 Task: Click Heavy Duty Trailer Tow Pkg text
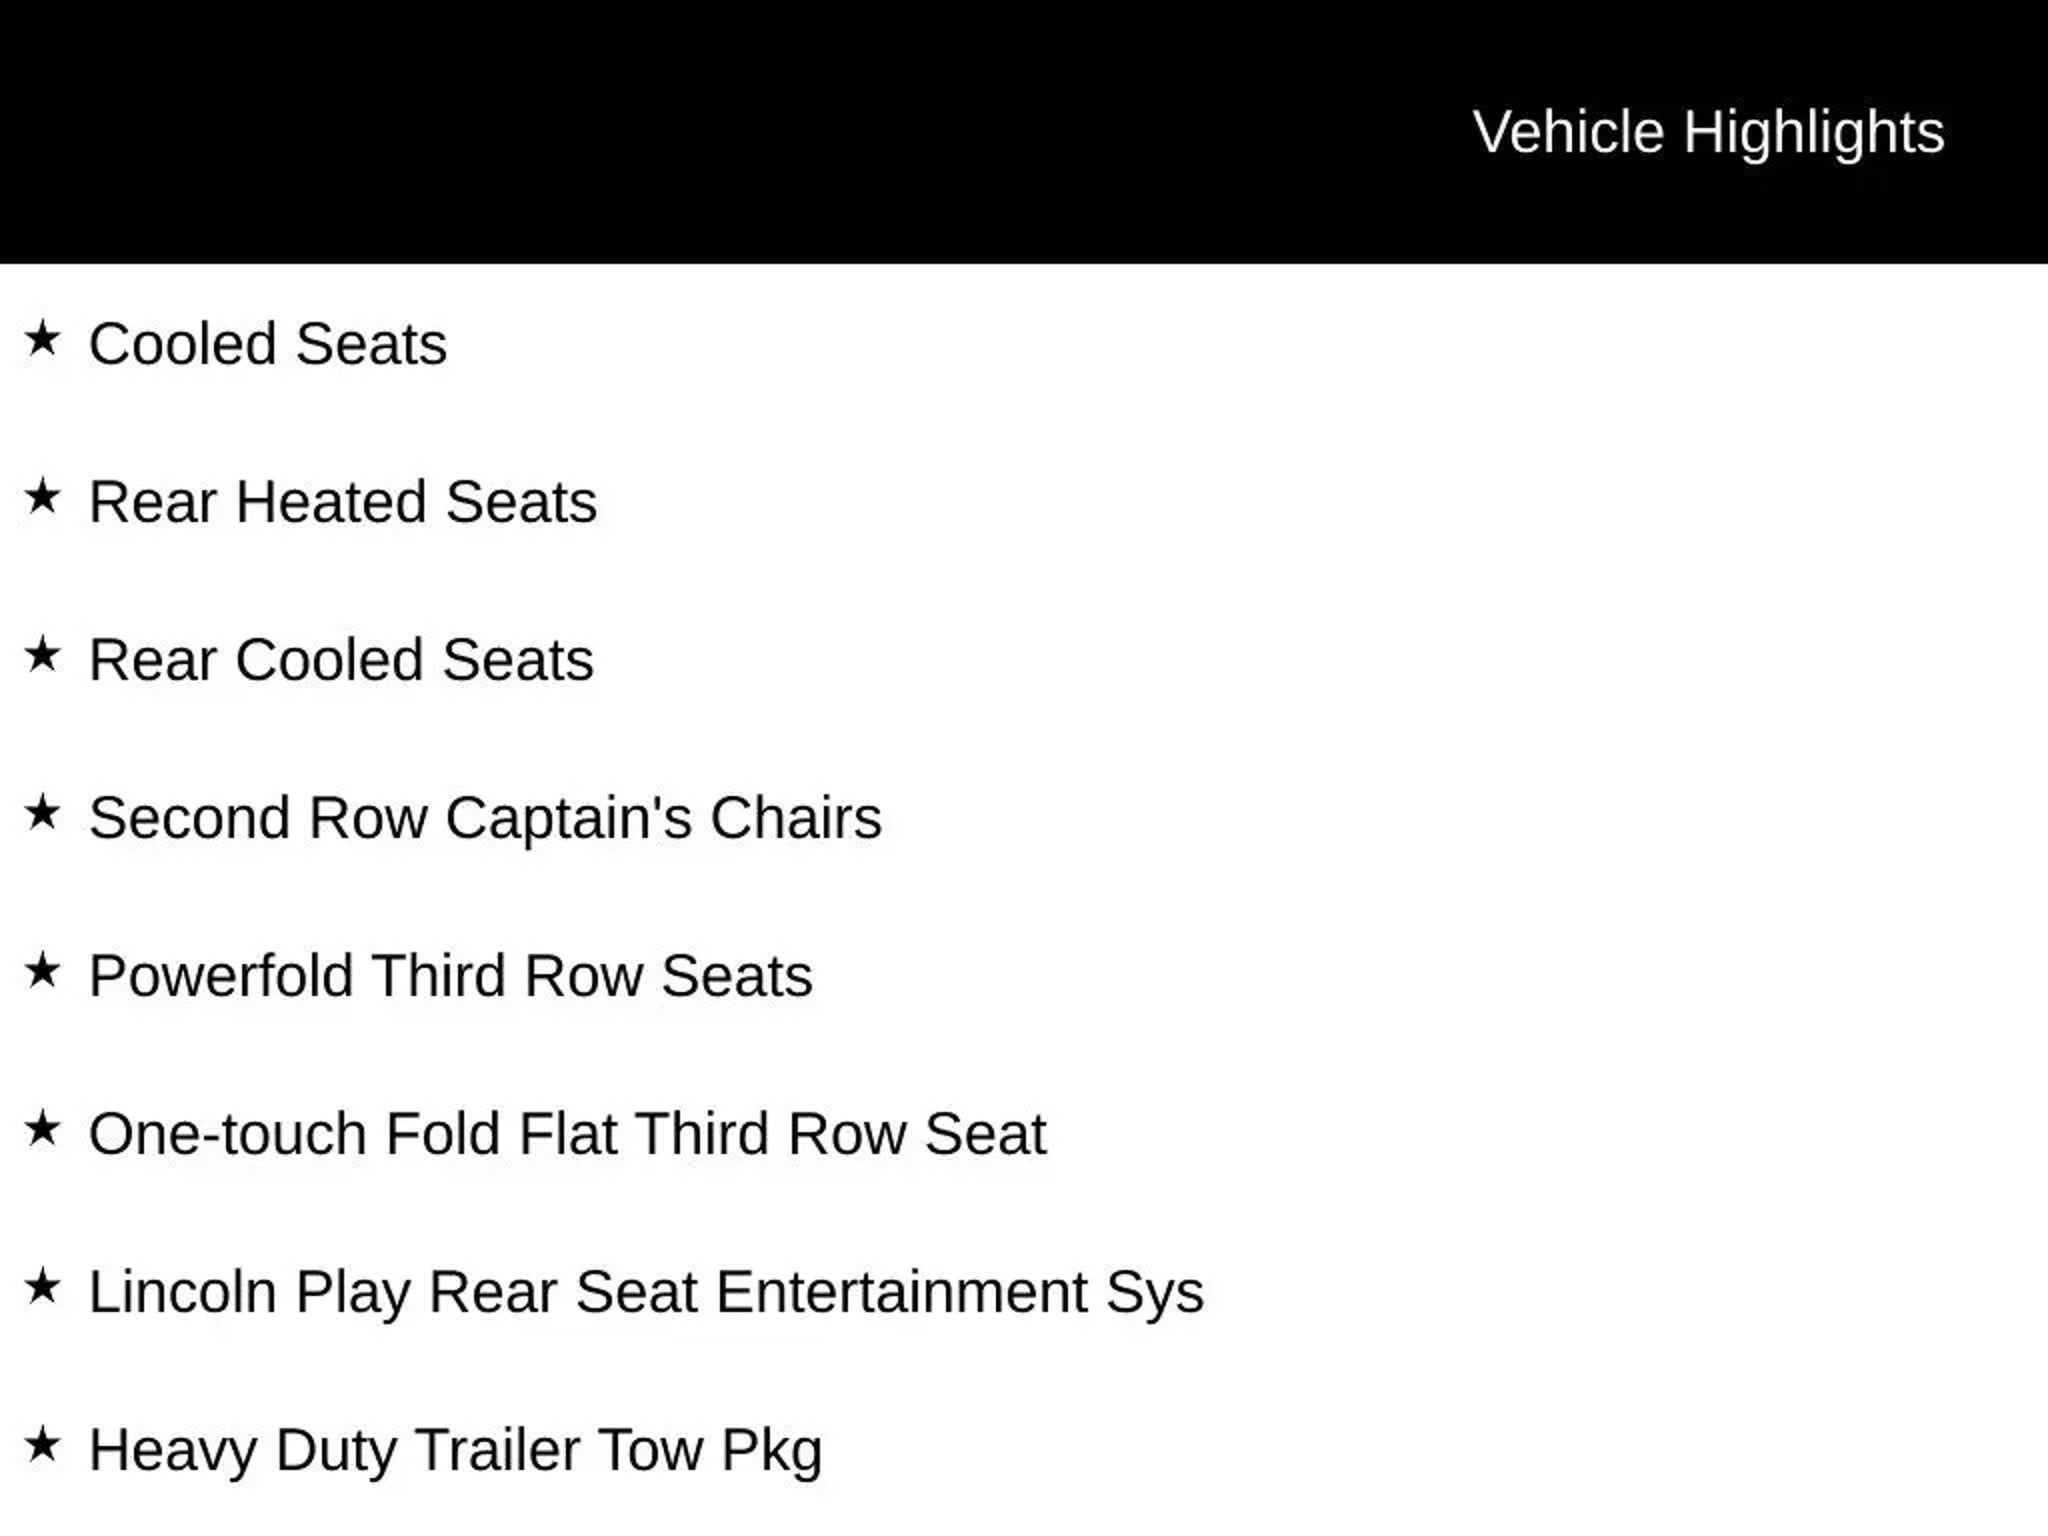click(x=455, y=1450)
